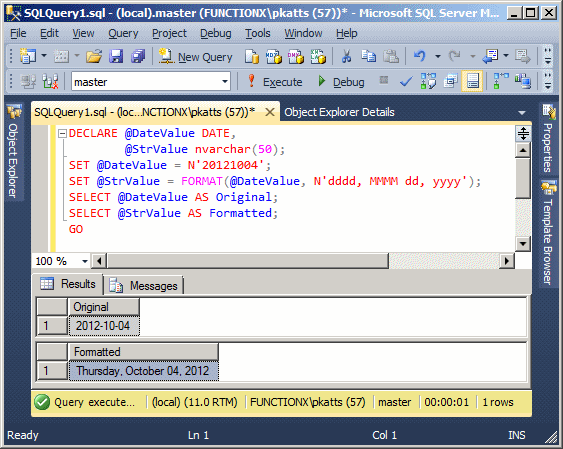Click the Save All icon

(138, 56)
